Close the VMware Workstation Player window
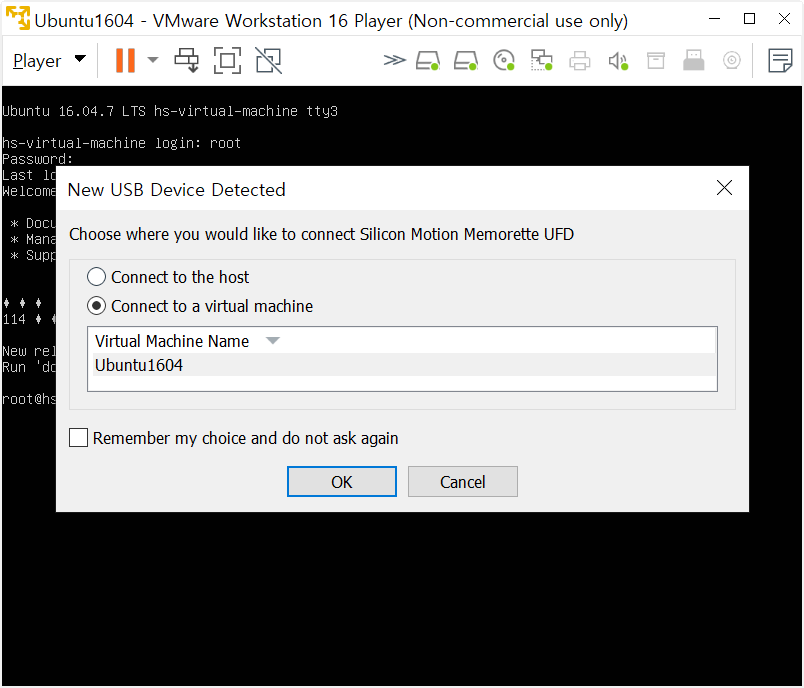 click(x=784, y=19)
